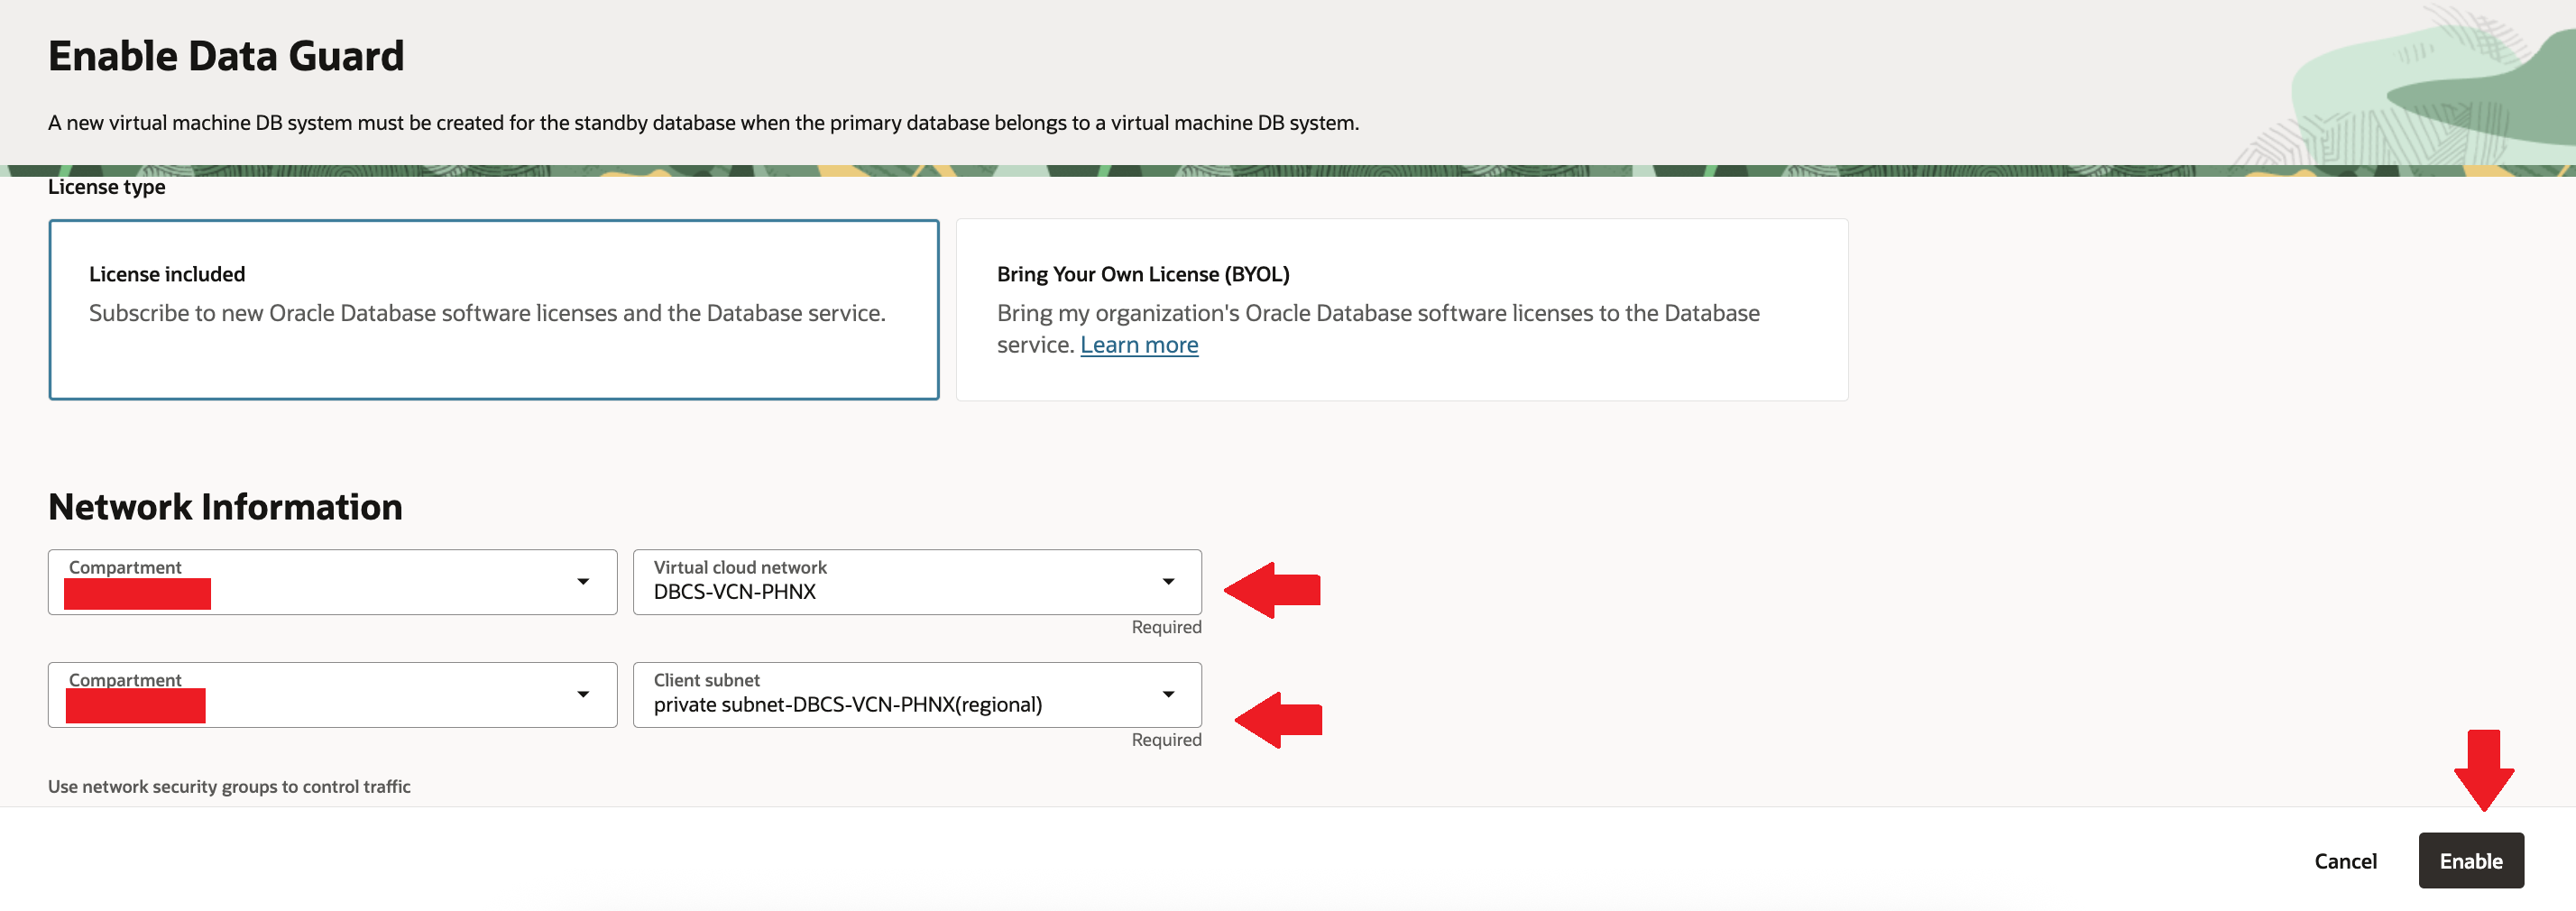Image resolution: width=2576 pixels, height=911 pixels.
Task: Click caret arrow of the lower Compartment field
Action: pyautogui.click(x=582, y=695)
